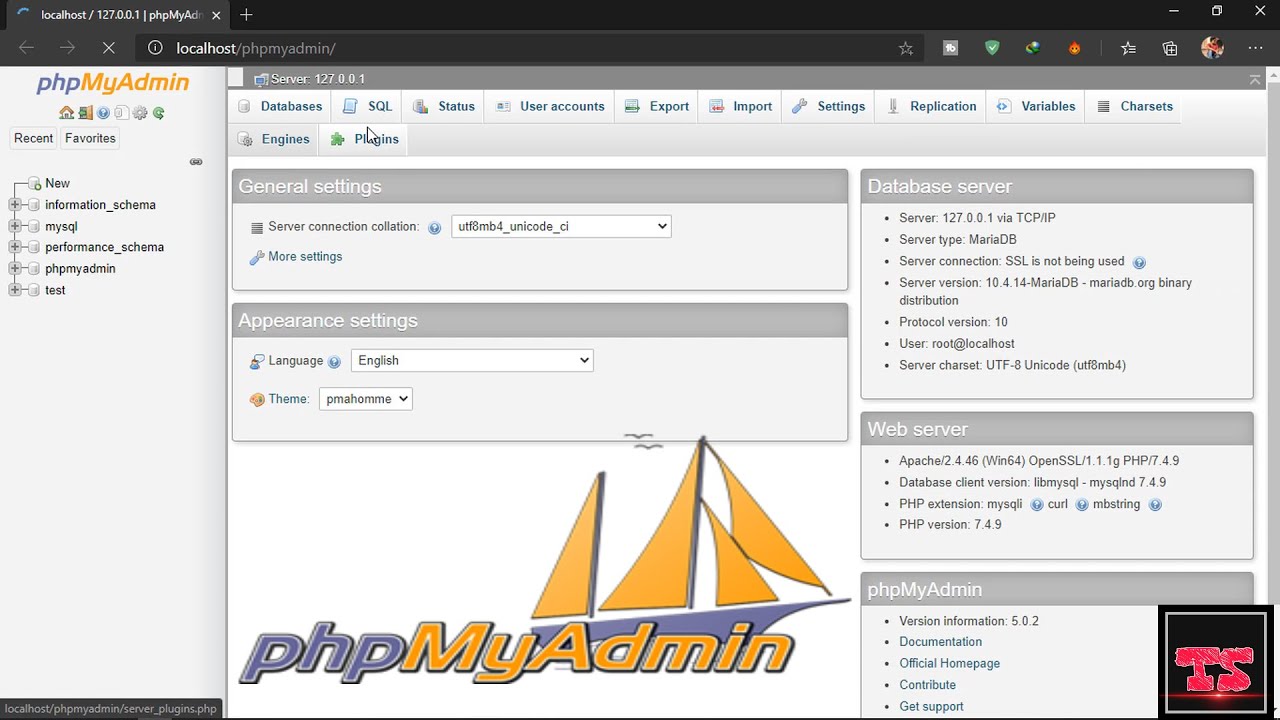Expand the phpmyadmin database node
The height and width of the screenshot is (720, 1280).
pyautogui.click(x=15, y=269)
